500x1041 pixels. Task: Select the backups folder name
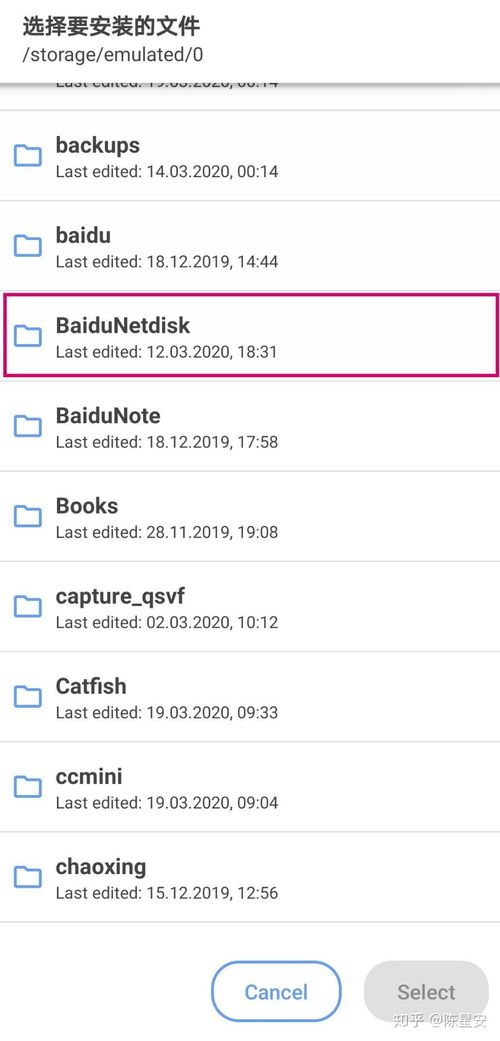(98, 145)
